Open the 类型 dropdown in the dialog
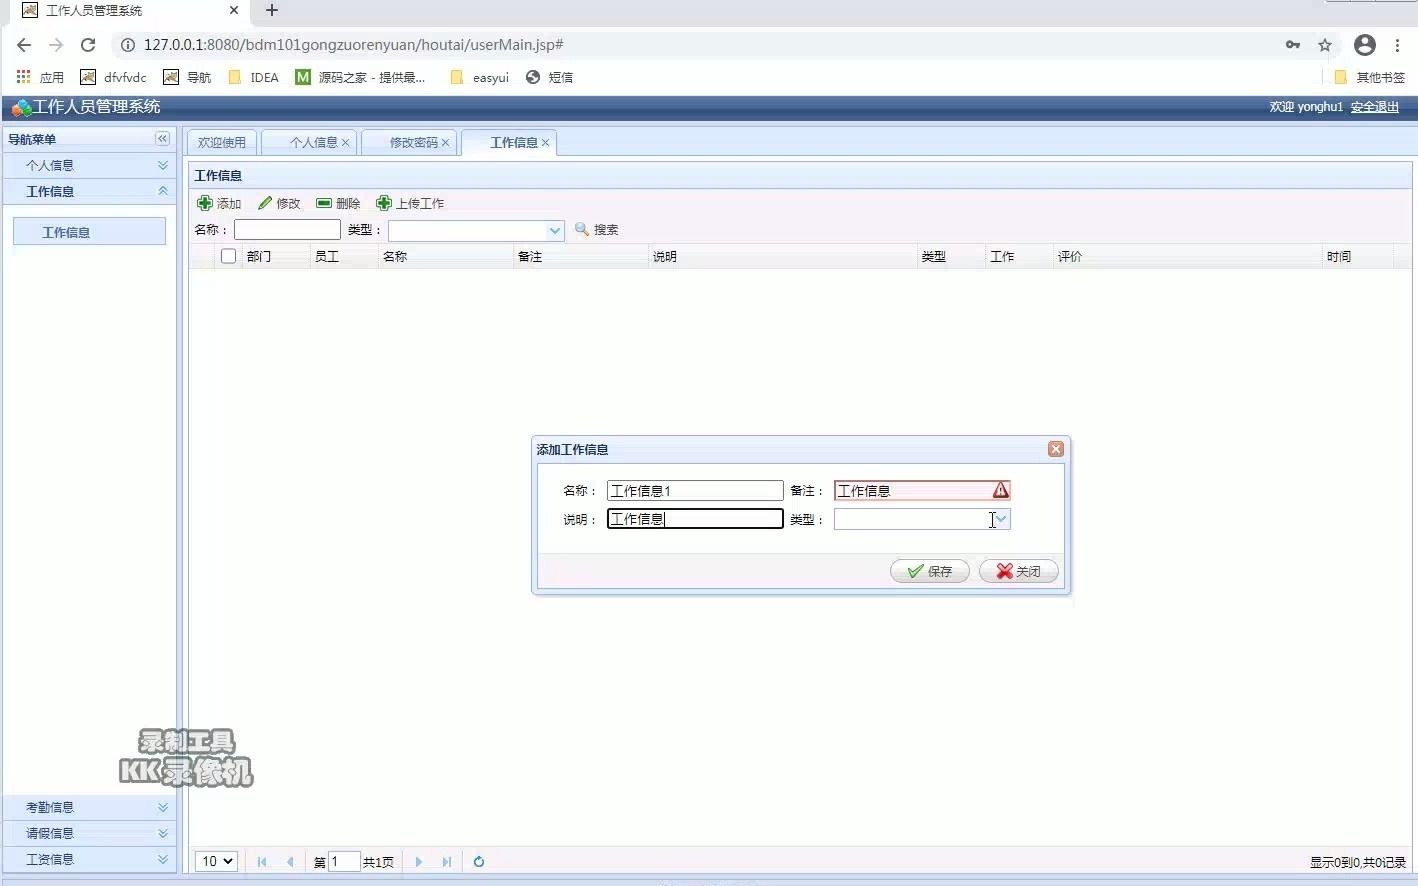Image resolution: width=1418 pixels, height=886 pixels. tap(1001, 519)
